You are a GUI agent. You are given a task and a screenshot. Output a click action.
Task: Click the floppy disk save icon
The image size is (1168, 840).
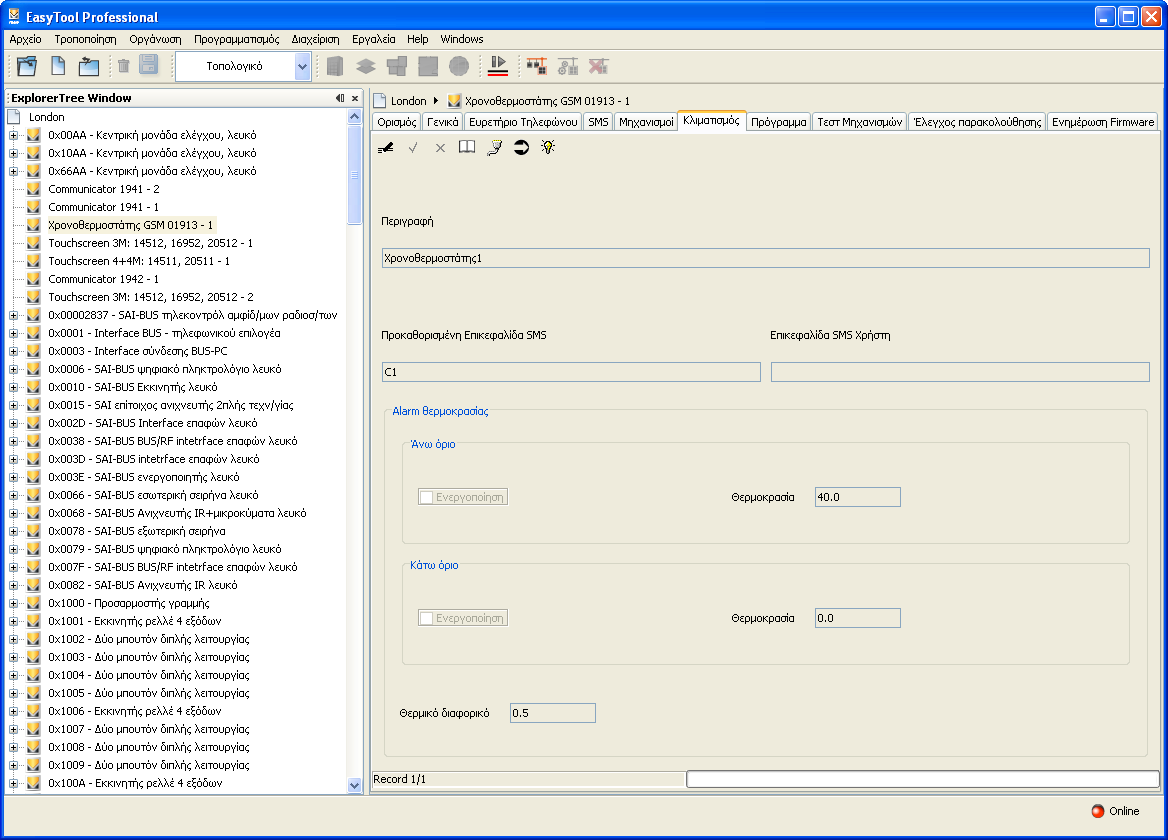(x=149, y=65)
